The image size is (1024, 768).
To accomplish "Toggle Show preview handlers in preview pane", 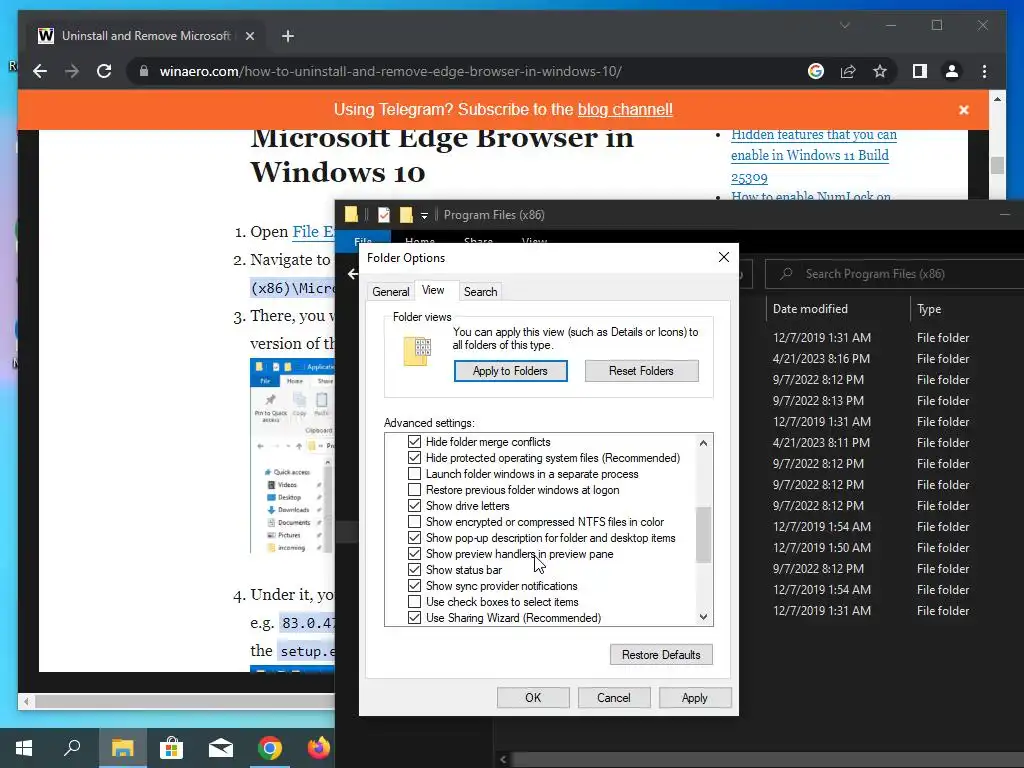I will tap(414, 554).
